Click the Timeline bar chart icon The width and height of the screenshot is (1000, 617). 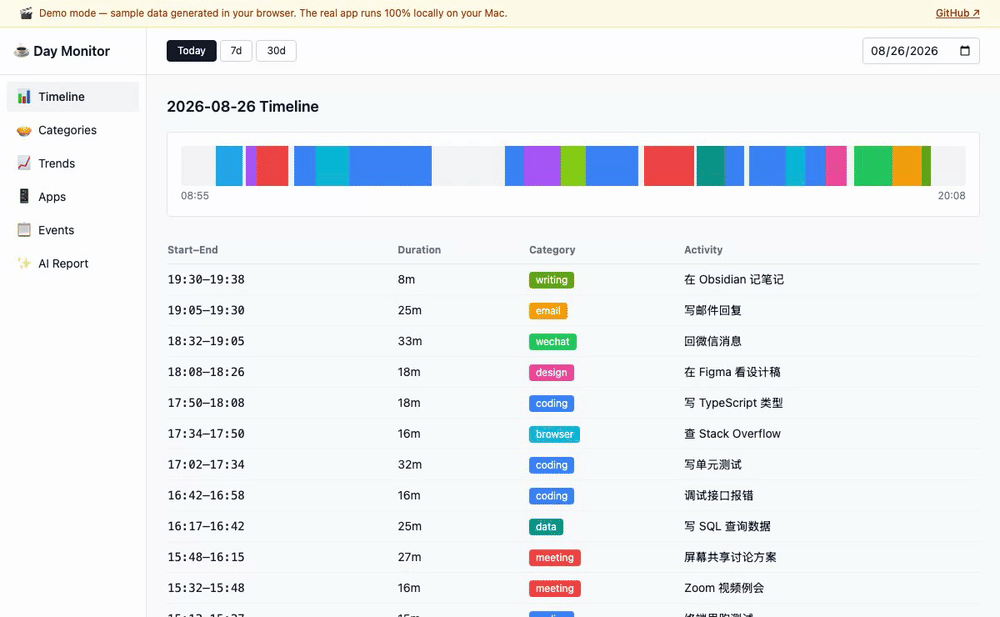coord(24,97)
